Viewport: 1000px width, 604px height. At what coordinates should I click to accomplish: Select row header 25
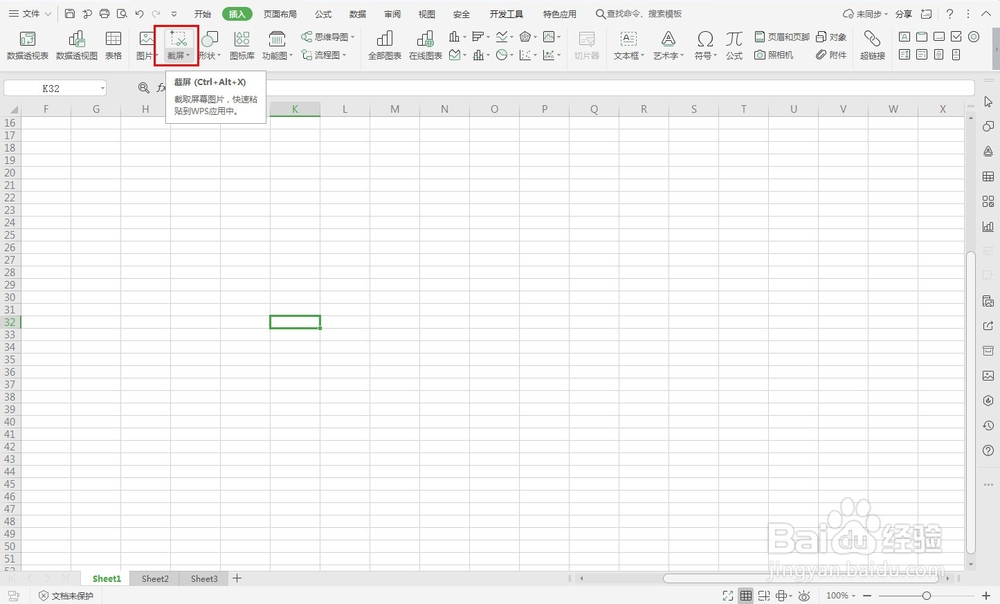10,235
